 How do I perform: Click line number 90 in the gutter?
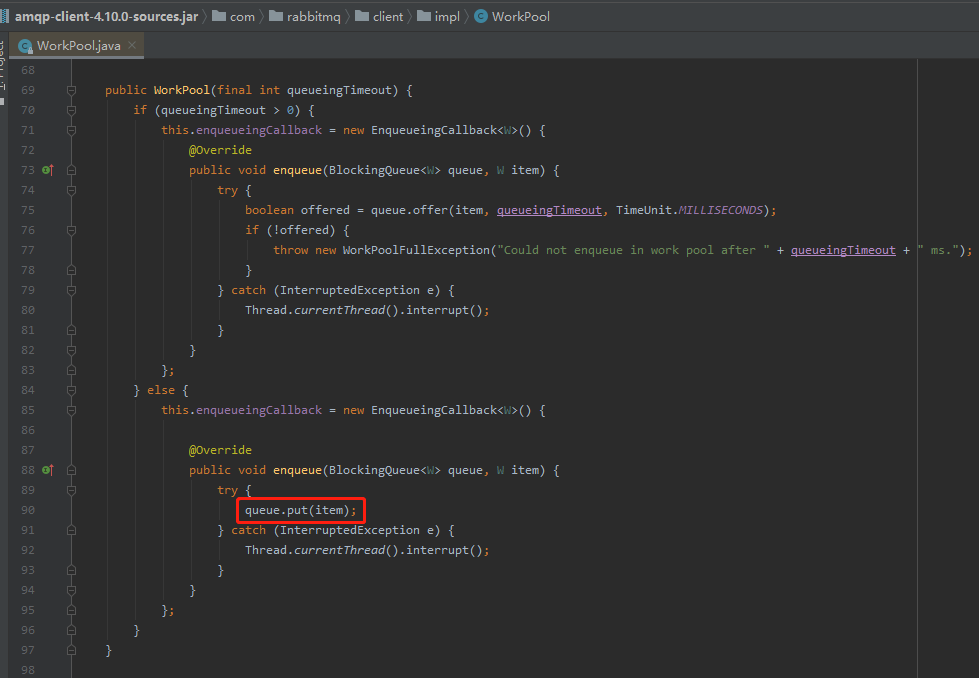pos(28,510)
